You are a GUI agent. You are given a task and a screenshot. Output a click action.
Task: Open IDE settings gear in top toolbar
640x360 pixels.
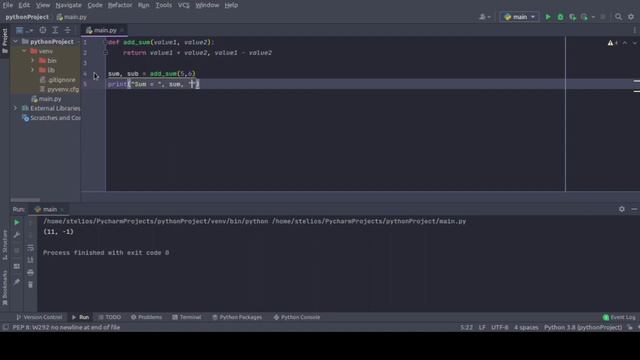click(631, 17)
